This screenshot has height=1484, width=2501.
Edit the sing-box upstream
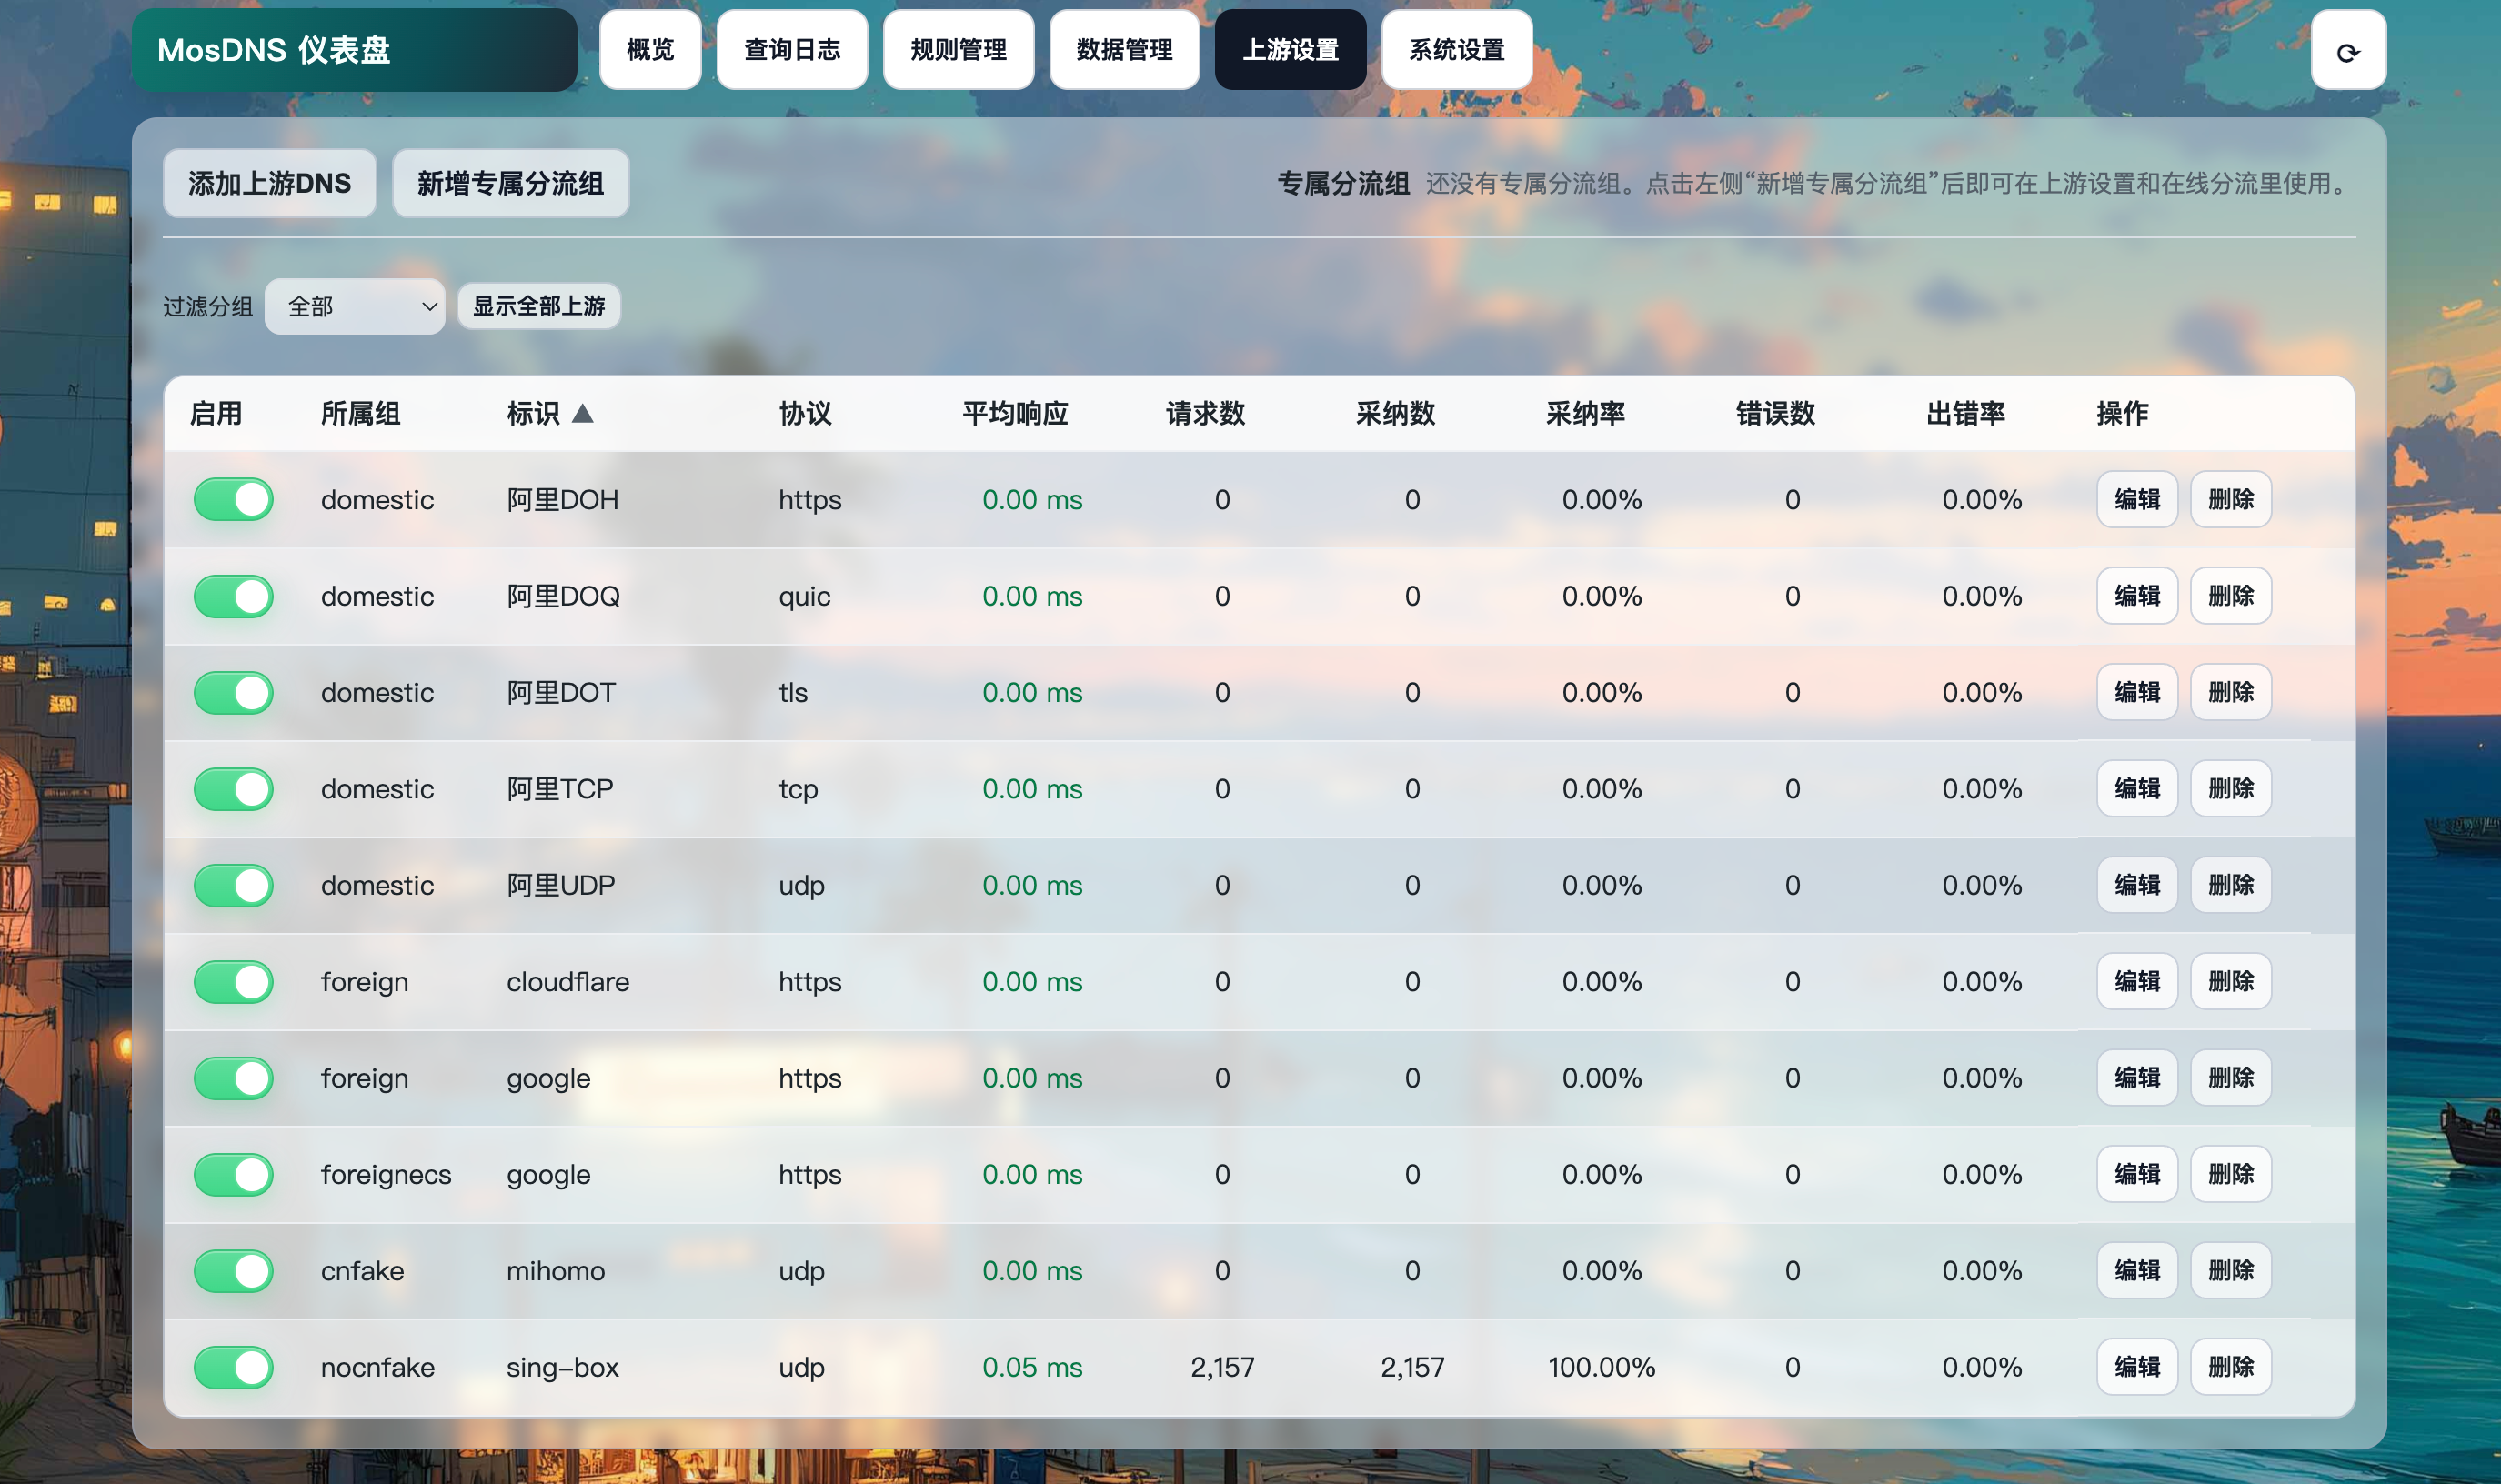click(x=2137, y=1367)
